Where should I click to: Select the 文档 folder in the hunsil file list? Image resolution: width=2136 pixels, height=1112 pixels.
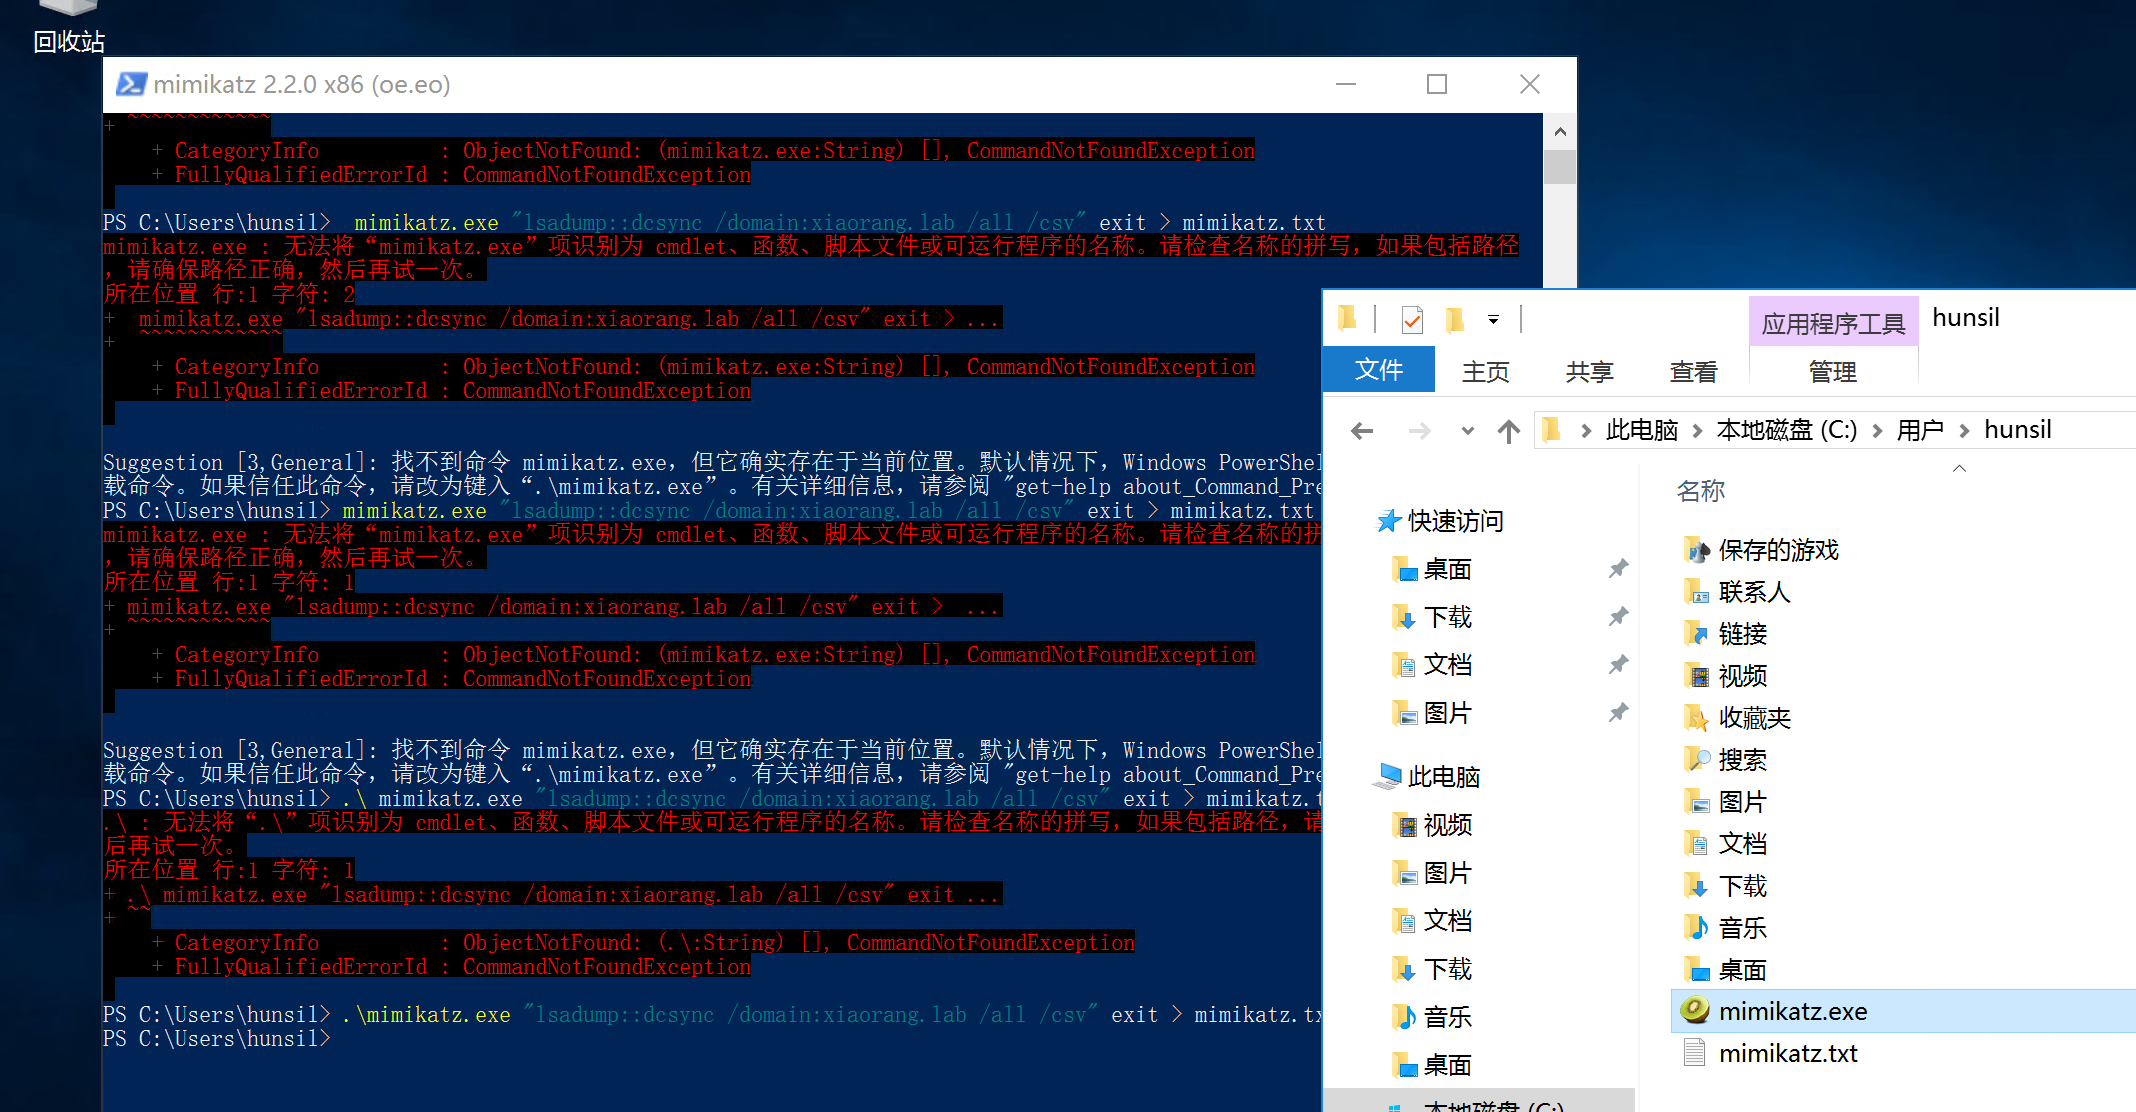coord(1726,844)
